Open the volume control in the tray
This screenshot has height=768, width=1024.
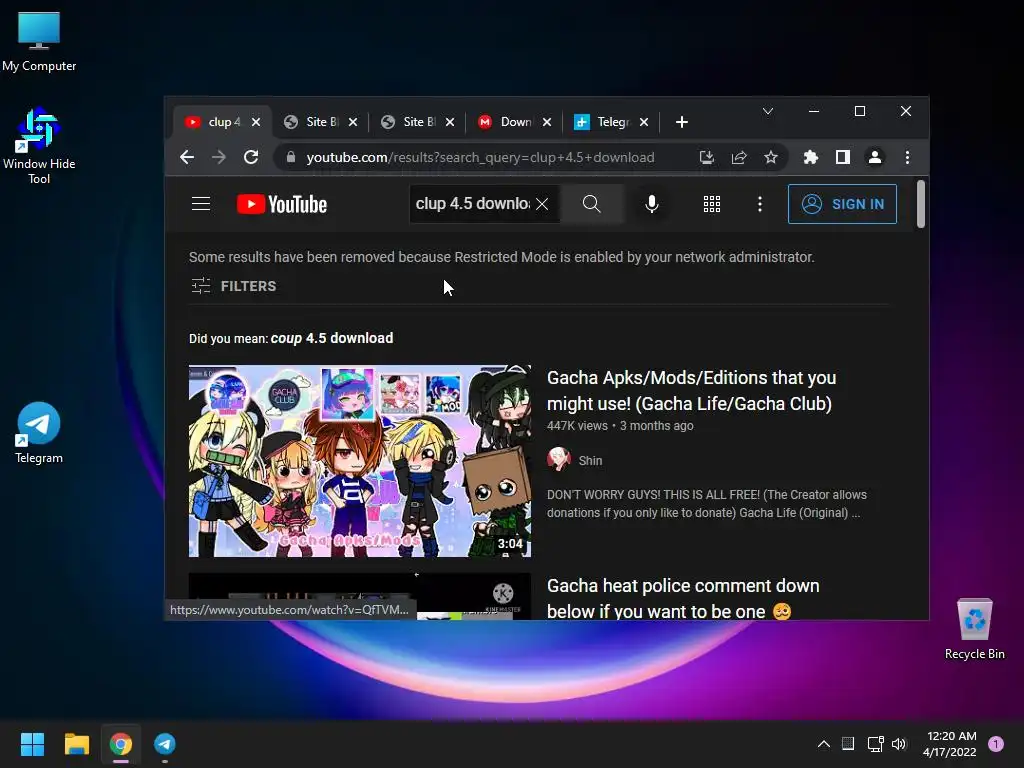(899, 744)
